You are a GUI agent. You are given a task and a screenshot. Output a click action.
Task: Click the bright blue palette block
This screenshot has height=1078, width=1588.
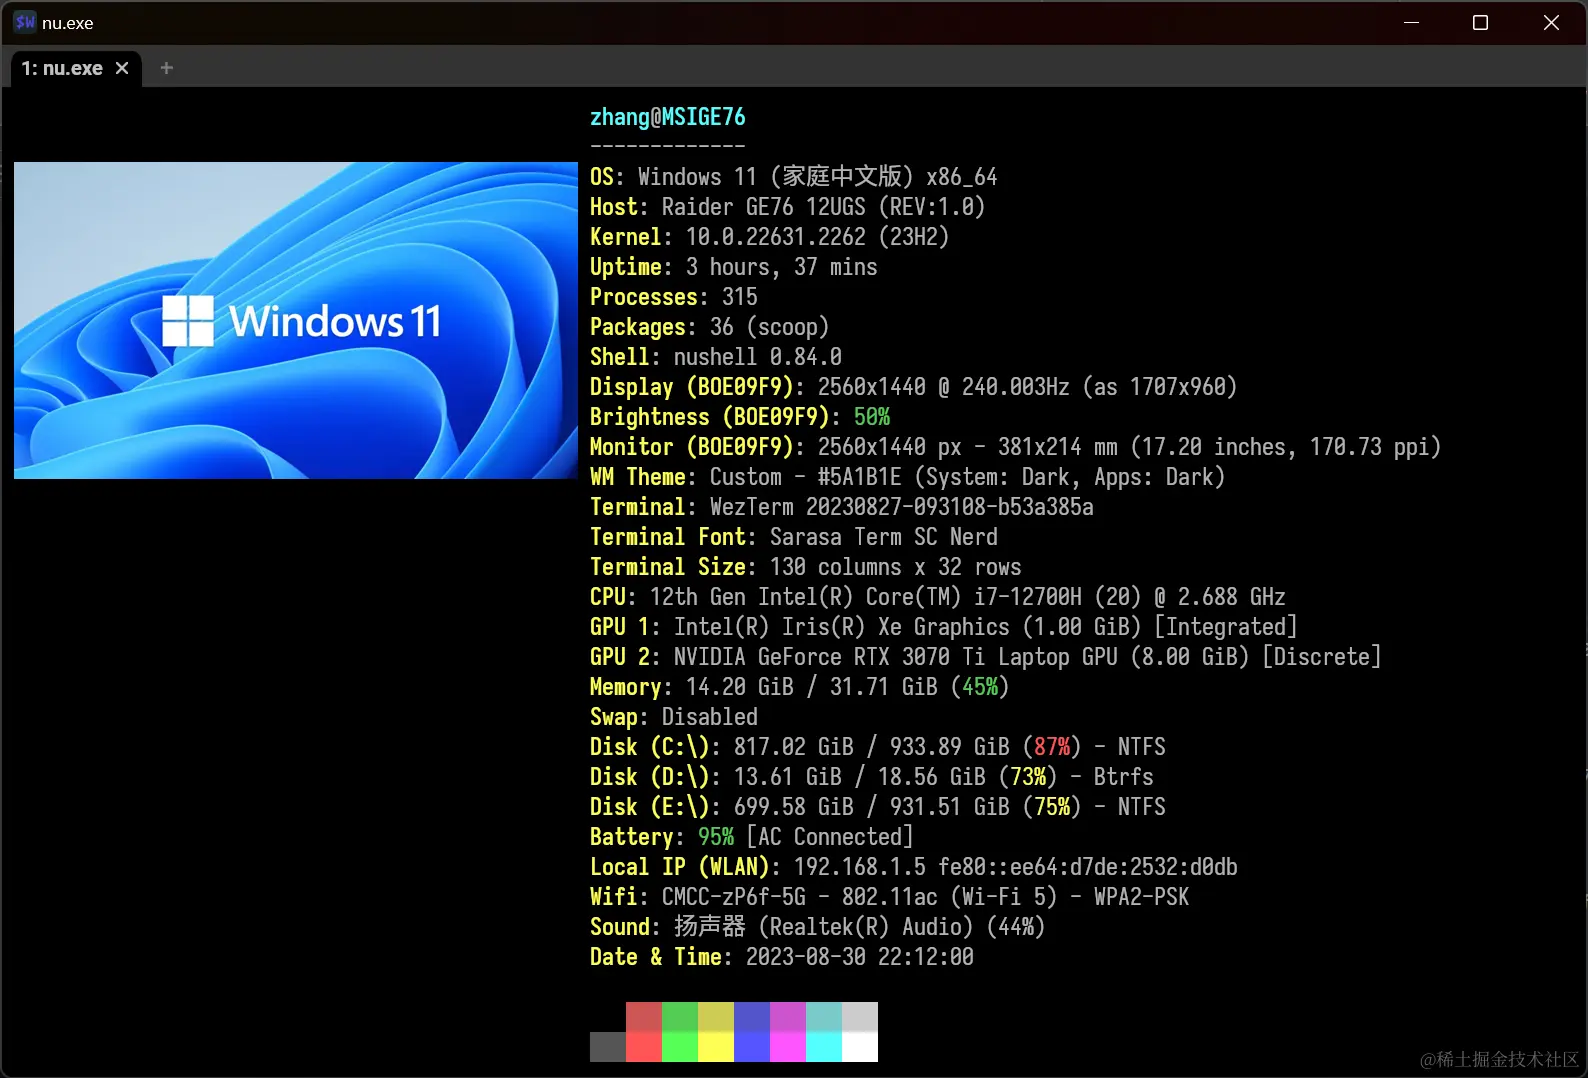pyautogui.click(x=752, y=1047)
